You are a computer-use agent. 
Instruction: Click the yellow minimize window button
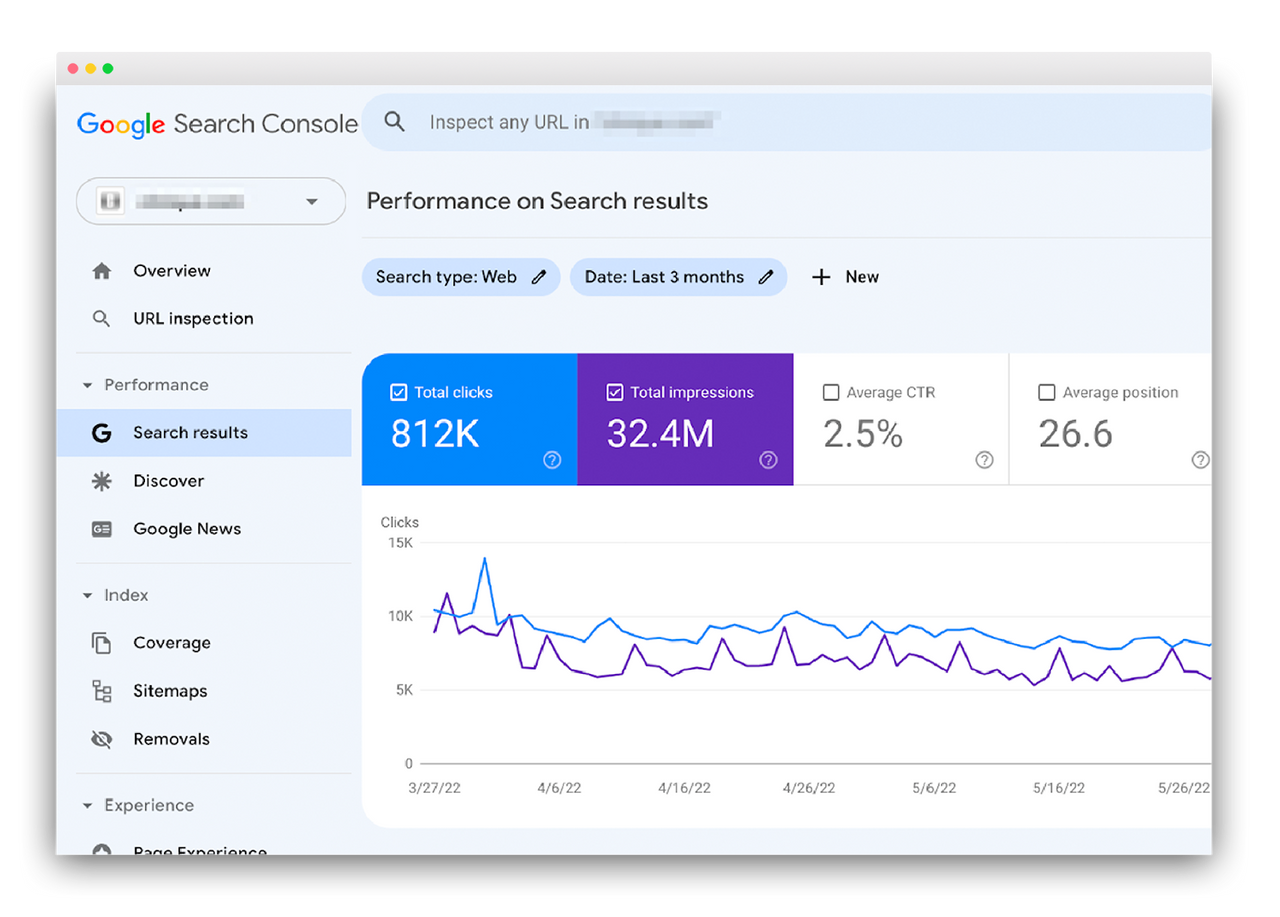click(x=90, y=69)
